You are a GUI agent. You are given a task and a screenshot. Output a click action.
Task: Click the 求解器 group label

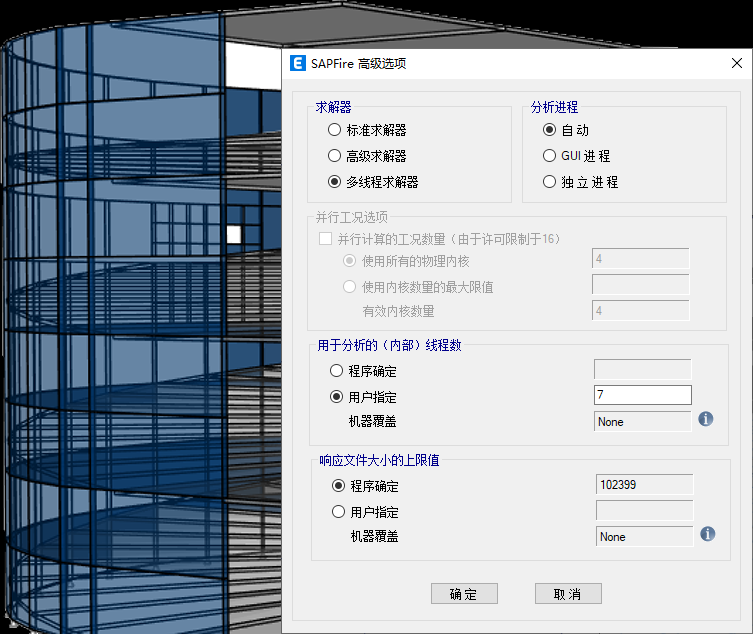point(333,107)
